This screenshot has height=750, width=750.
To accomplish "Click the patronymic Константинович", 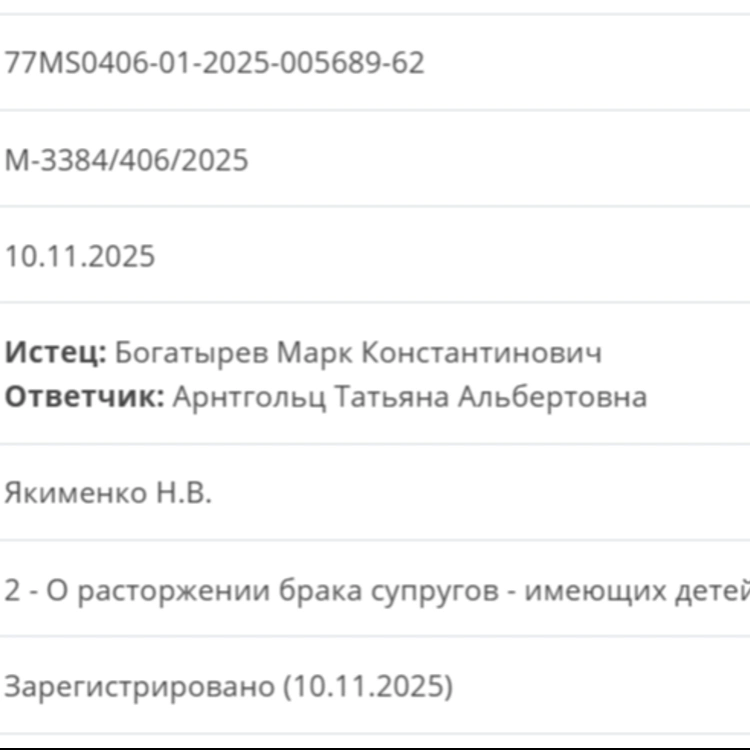I will click(480, 353).
